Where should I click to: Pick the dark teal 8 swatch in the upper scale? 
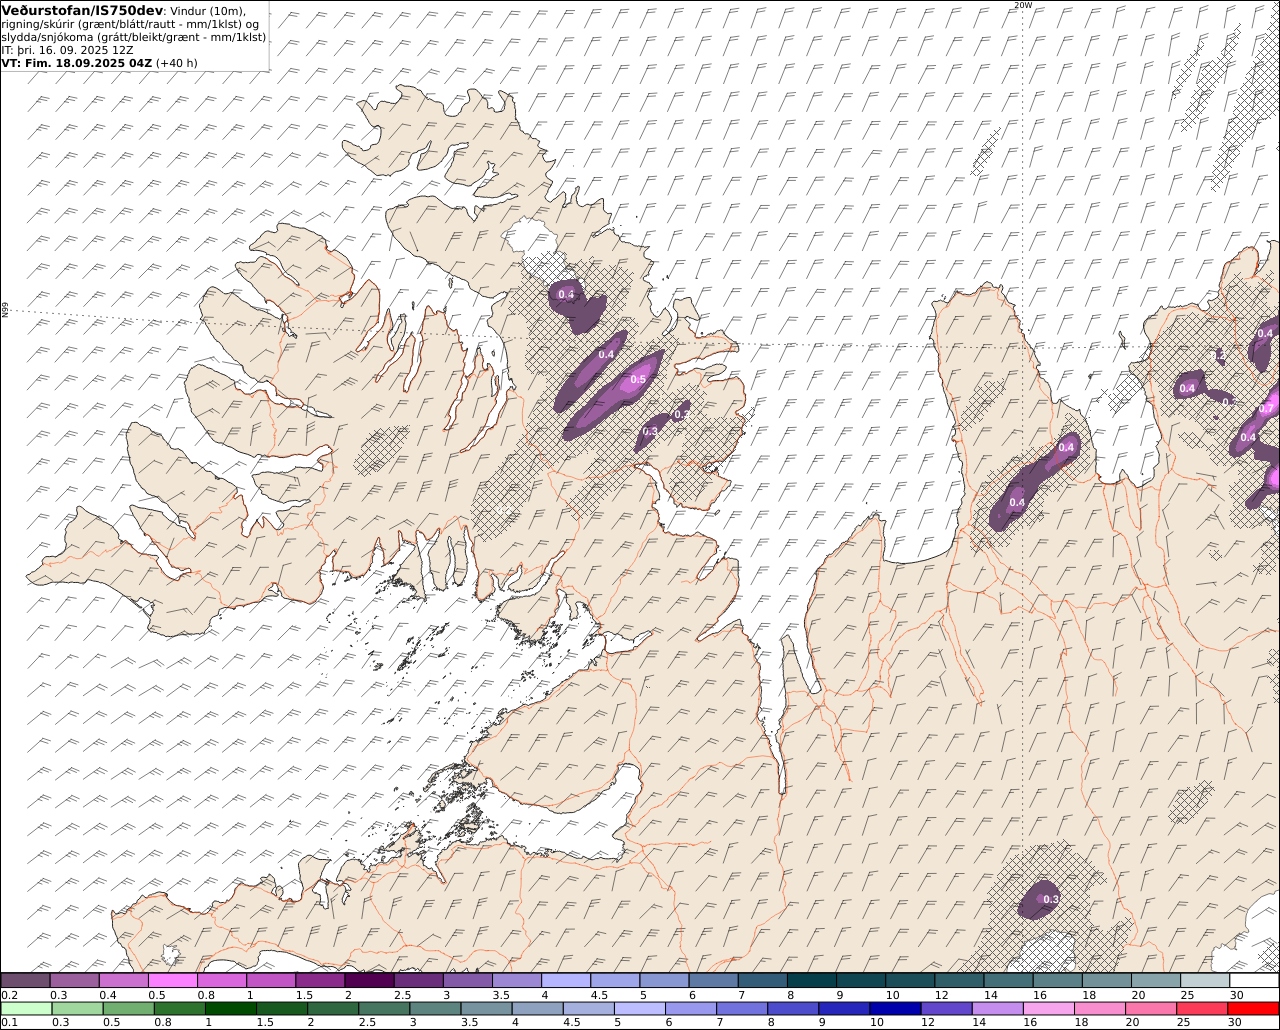pos(811,981)
